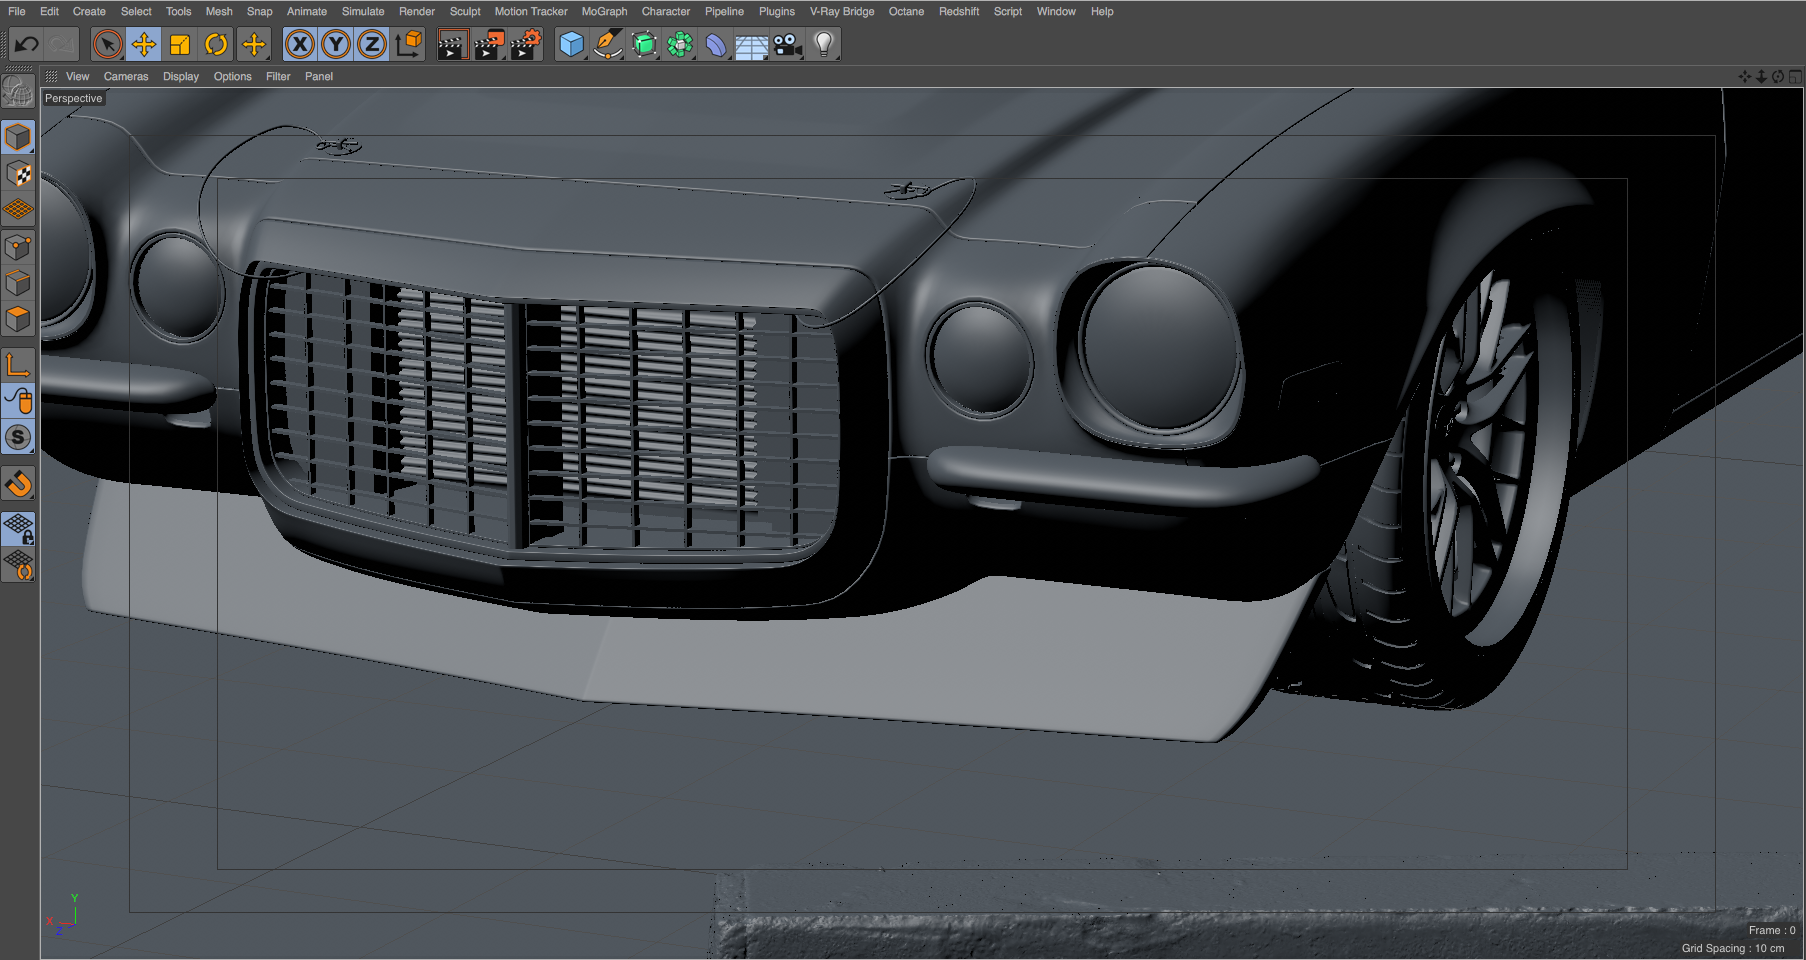Image resolution: width=1806 pixels, height=960 pixels.
Task: Expand the viewport Filter menu
Action: pyautogui.click(x=278, y=77)
